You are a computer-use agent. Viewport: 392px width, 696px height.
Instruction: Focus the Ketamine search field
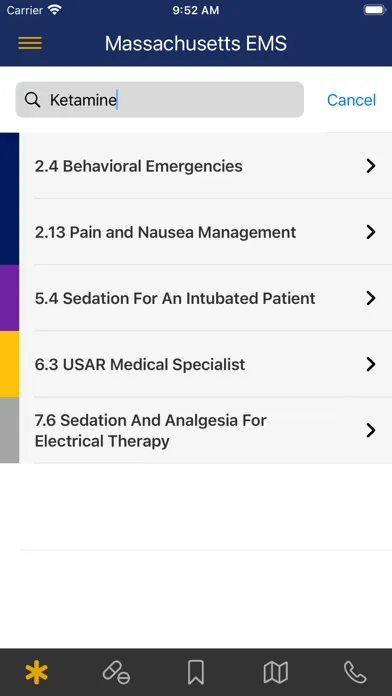coord(159,100)
